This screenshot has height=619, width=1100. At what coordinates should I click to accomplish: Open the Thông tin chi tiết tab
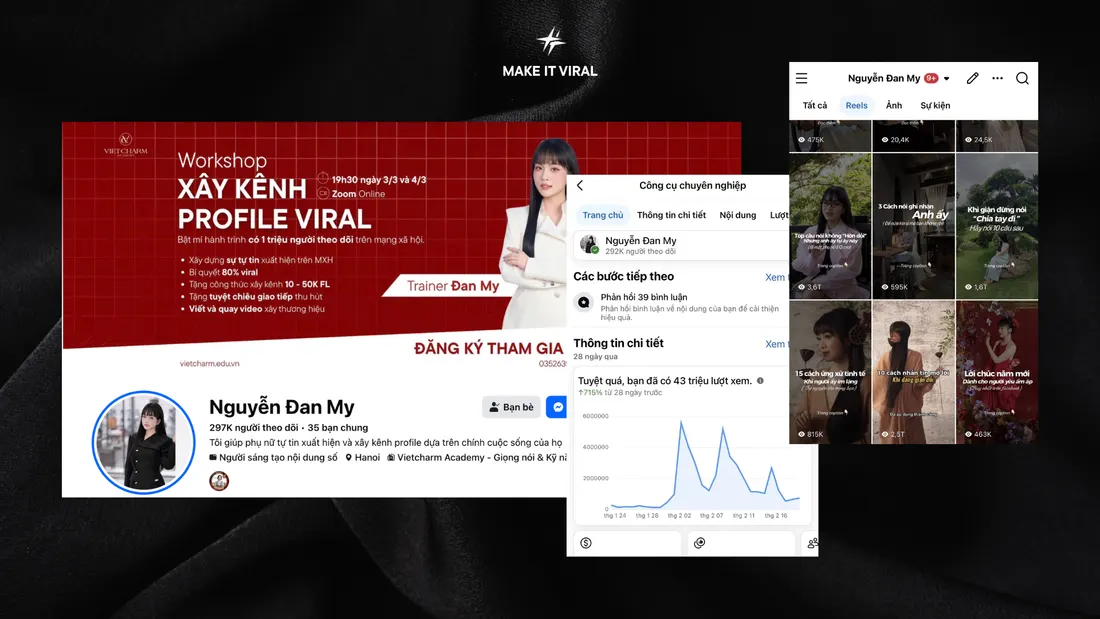click(x=671, y=215)
